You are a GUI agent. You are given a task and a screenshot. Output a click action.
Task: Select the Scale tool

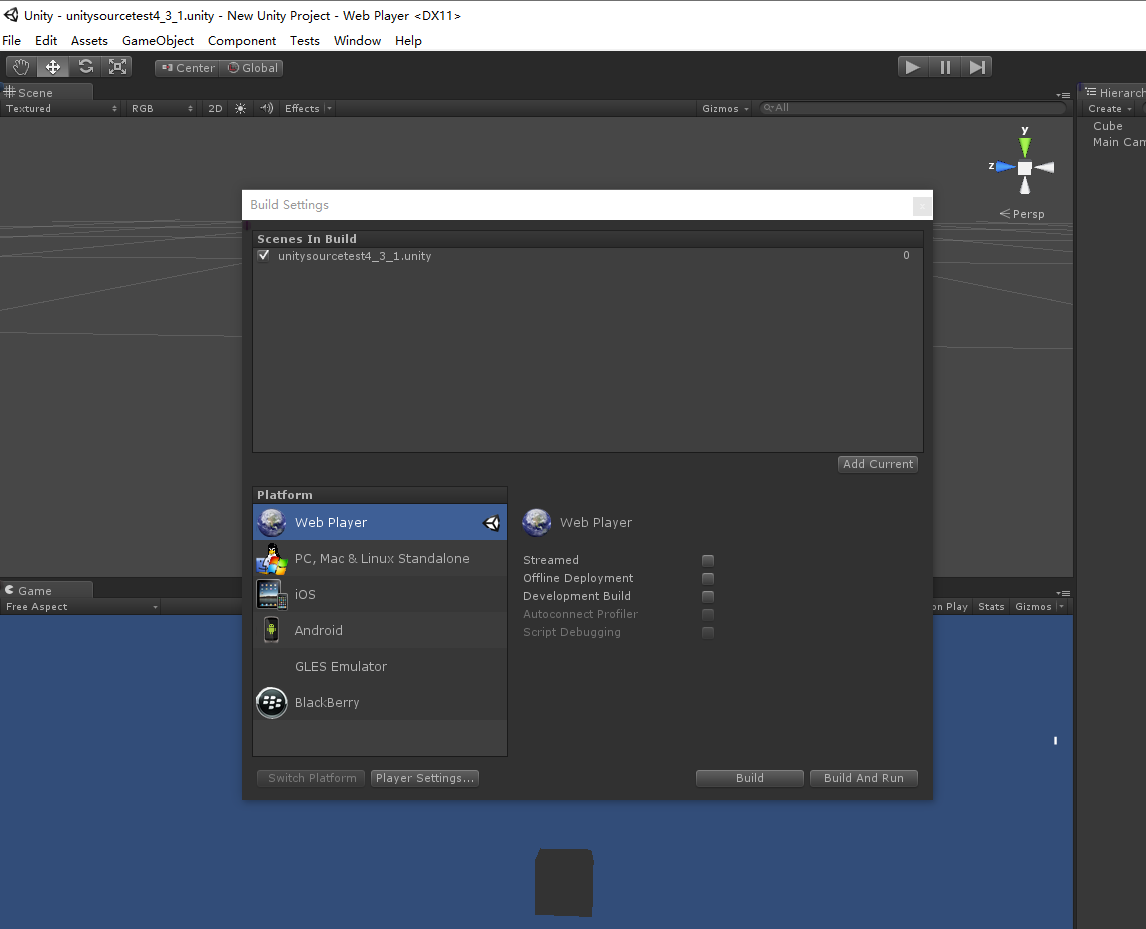(x=117, y=66)
